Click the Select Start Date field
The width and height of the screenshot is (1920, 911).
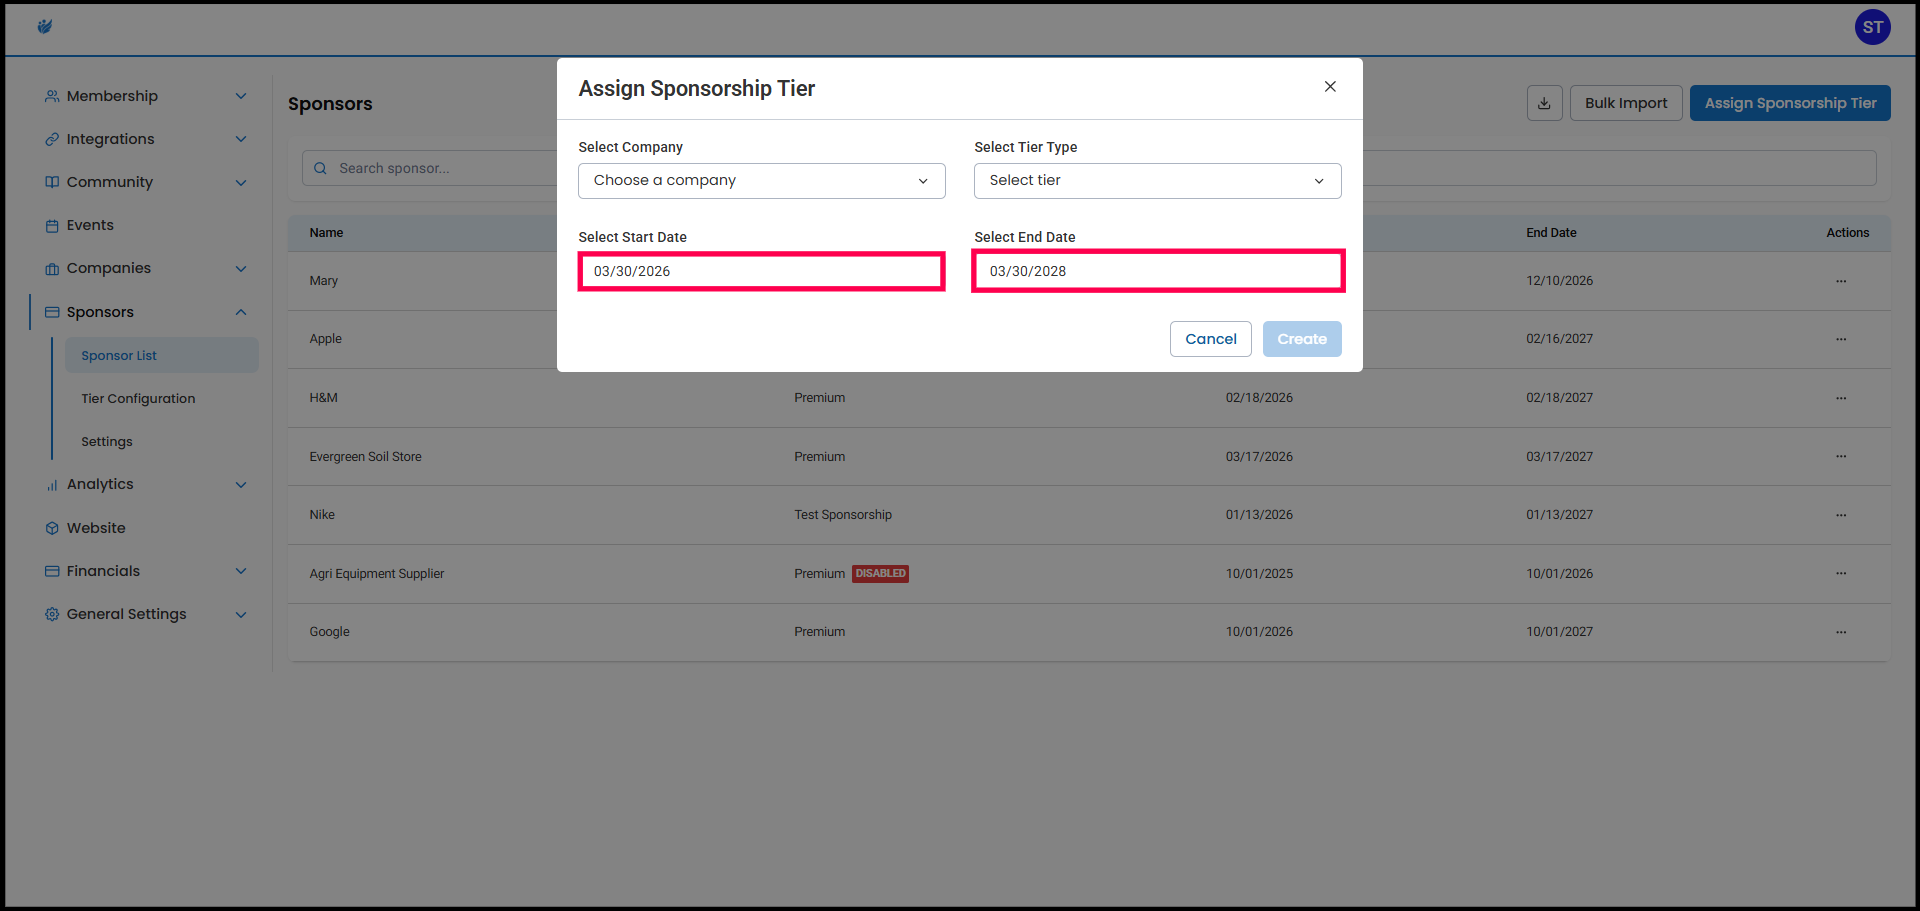(x=761, y=271)
